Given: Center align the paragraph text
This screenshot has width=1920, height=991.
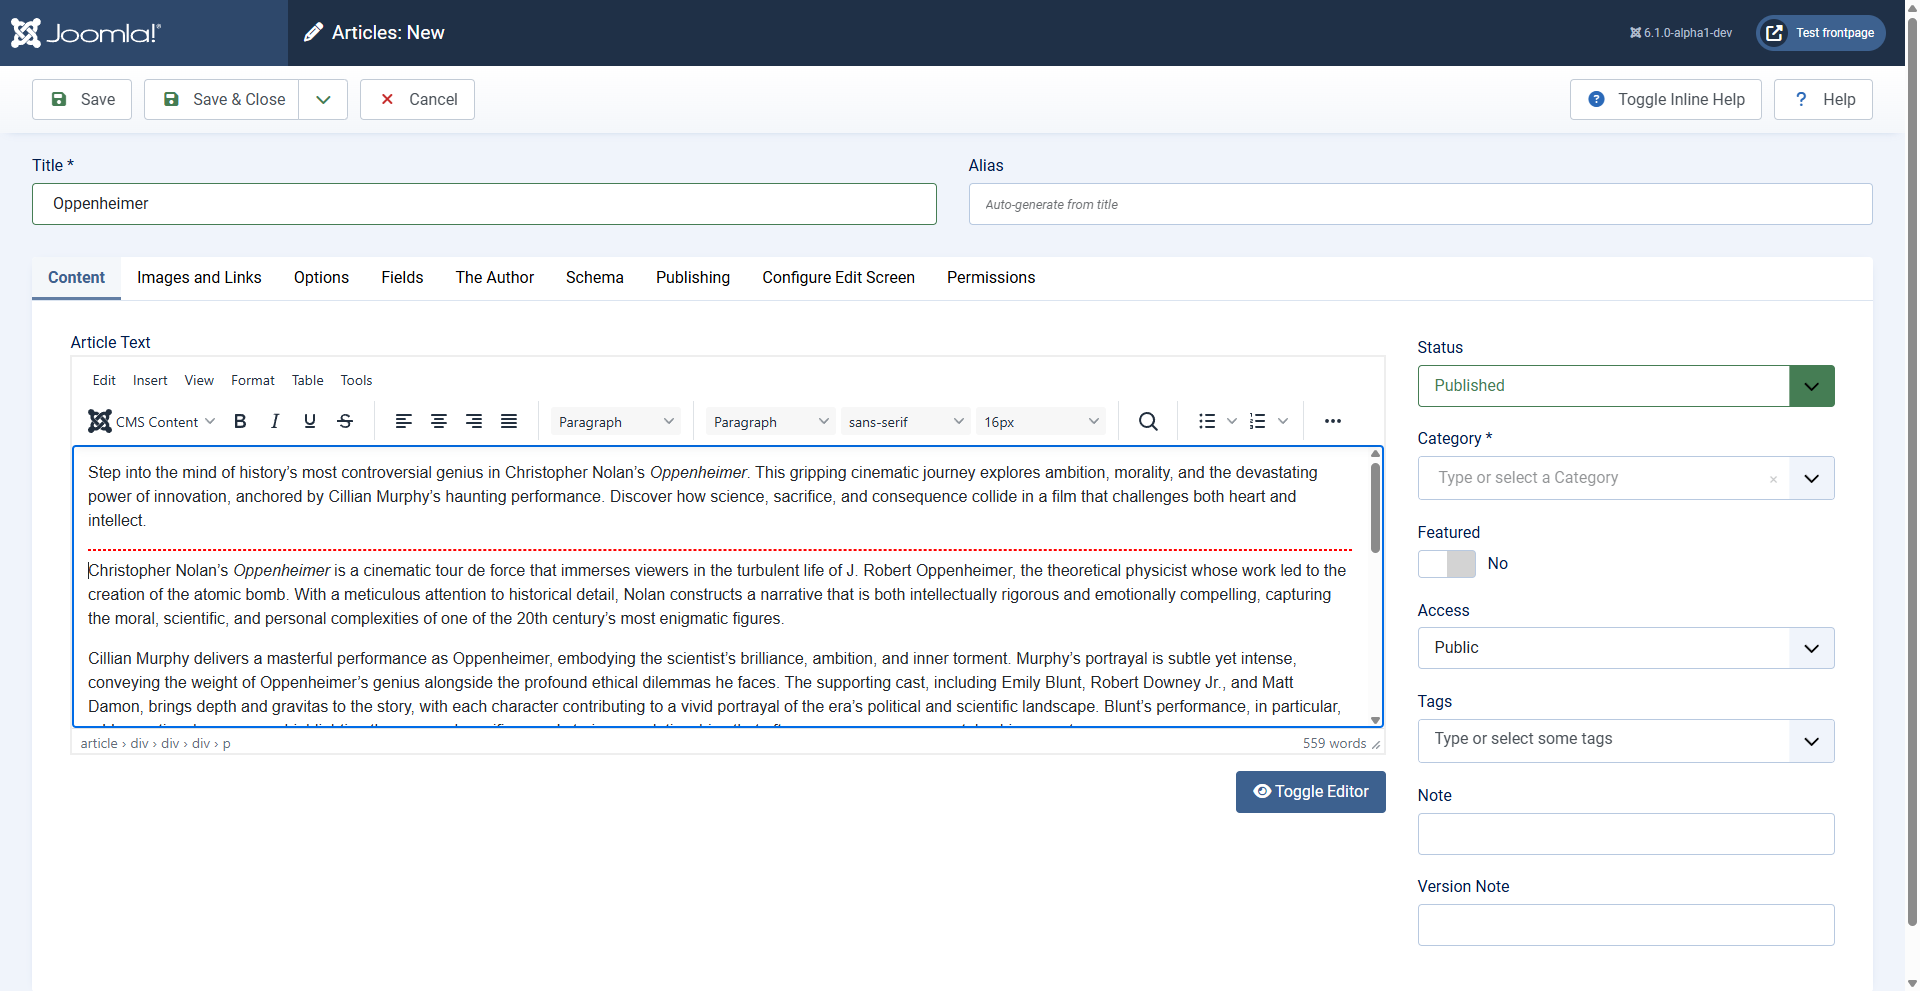Looking at the screenshot, I should point(438,421).
